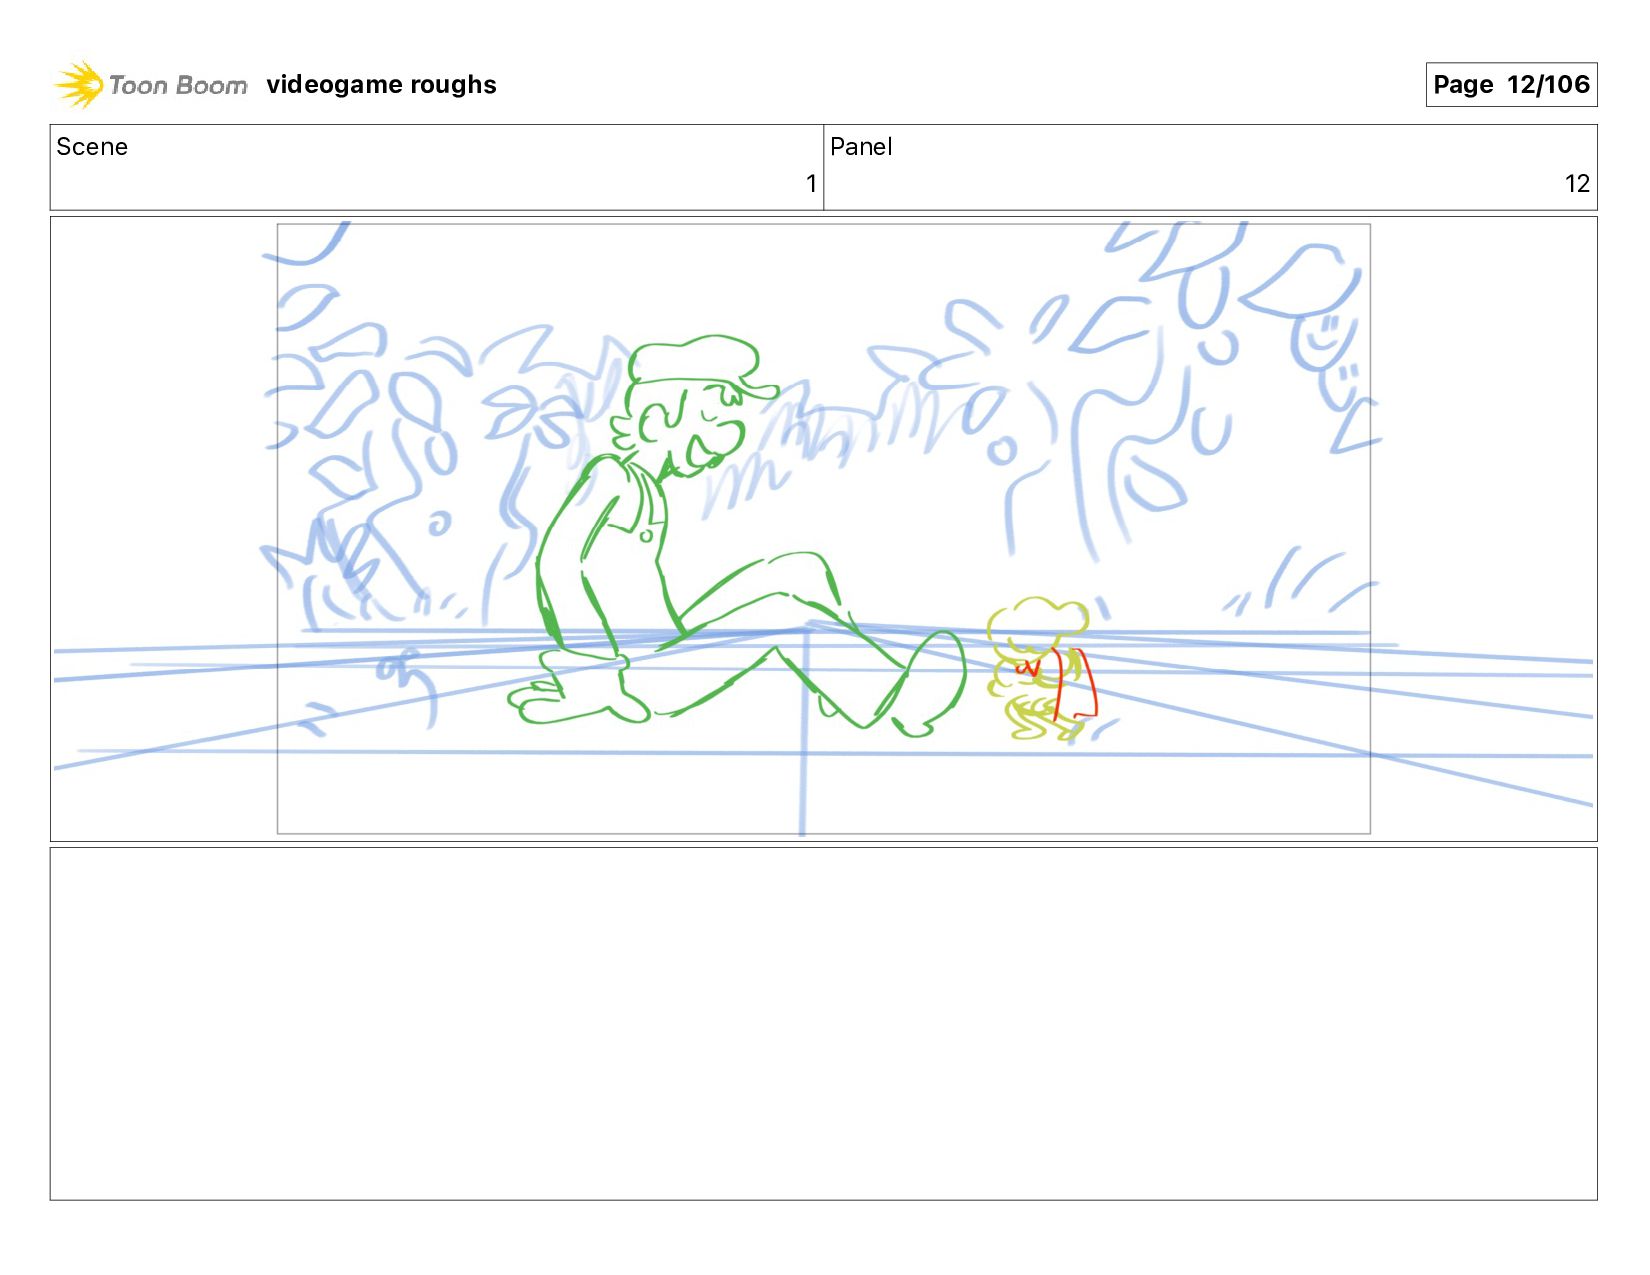Select the storyboard panel drawing thumbnail
The image size is (1650, 1275).
[823, 529]
